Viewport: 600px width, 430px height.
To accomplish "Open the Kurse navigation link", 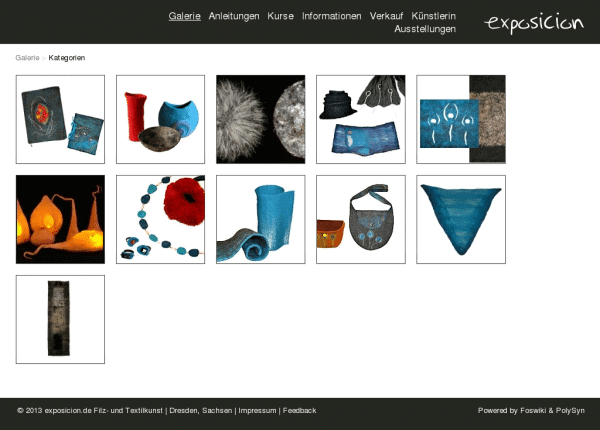I will coord(280,16).
